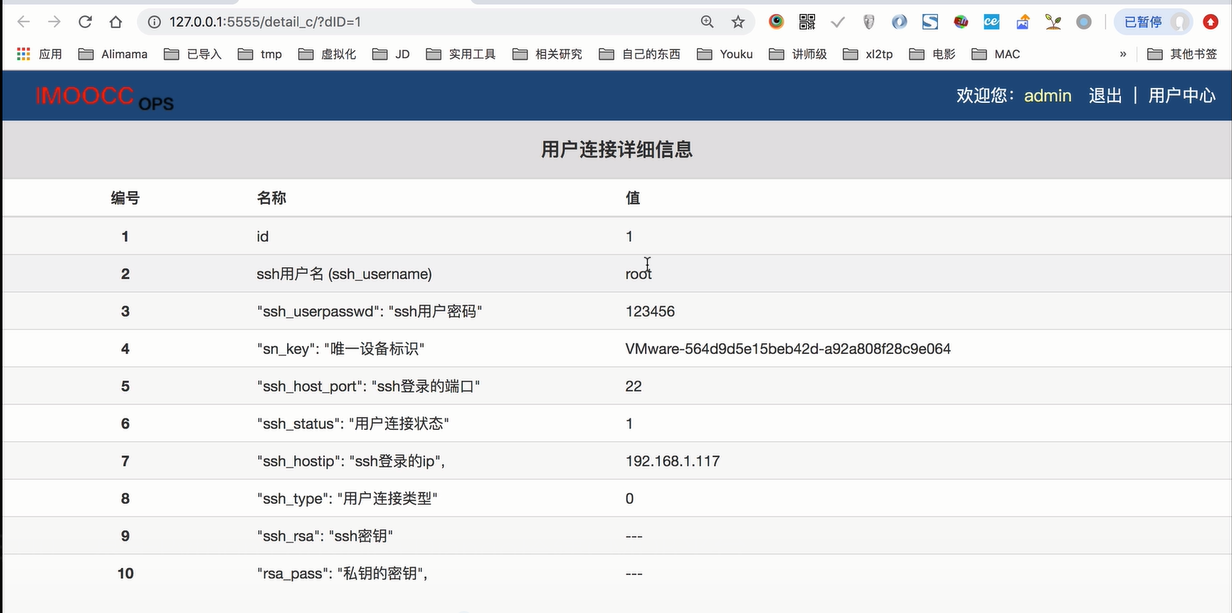Open the red browser update arrow icon

point(1210,22)
